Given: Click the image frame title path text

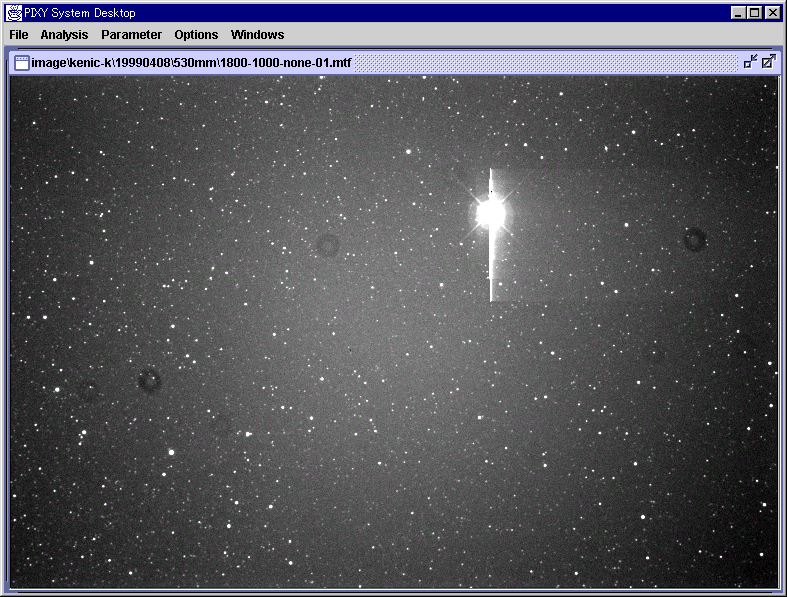Looking at the screenshot, I should (191, 63).
